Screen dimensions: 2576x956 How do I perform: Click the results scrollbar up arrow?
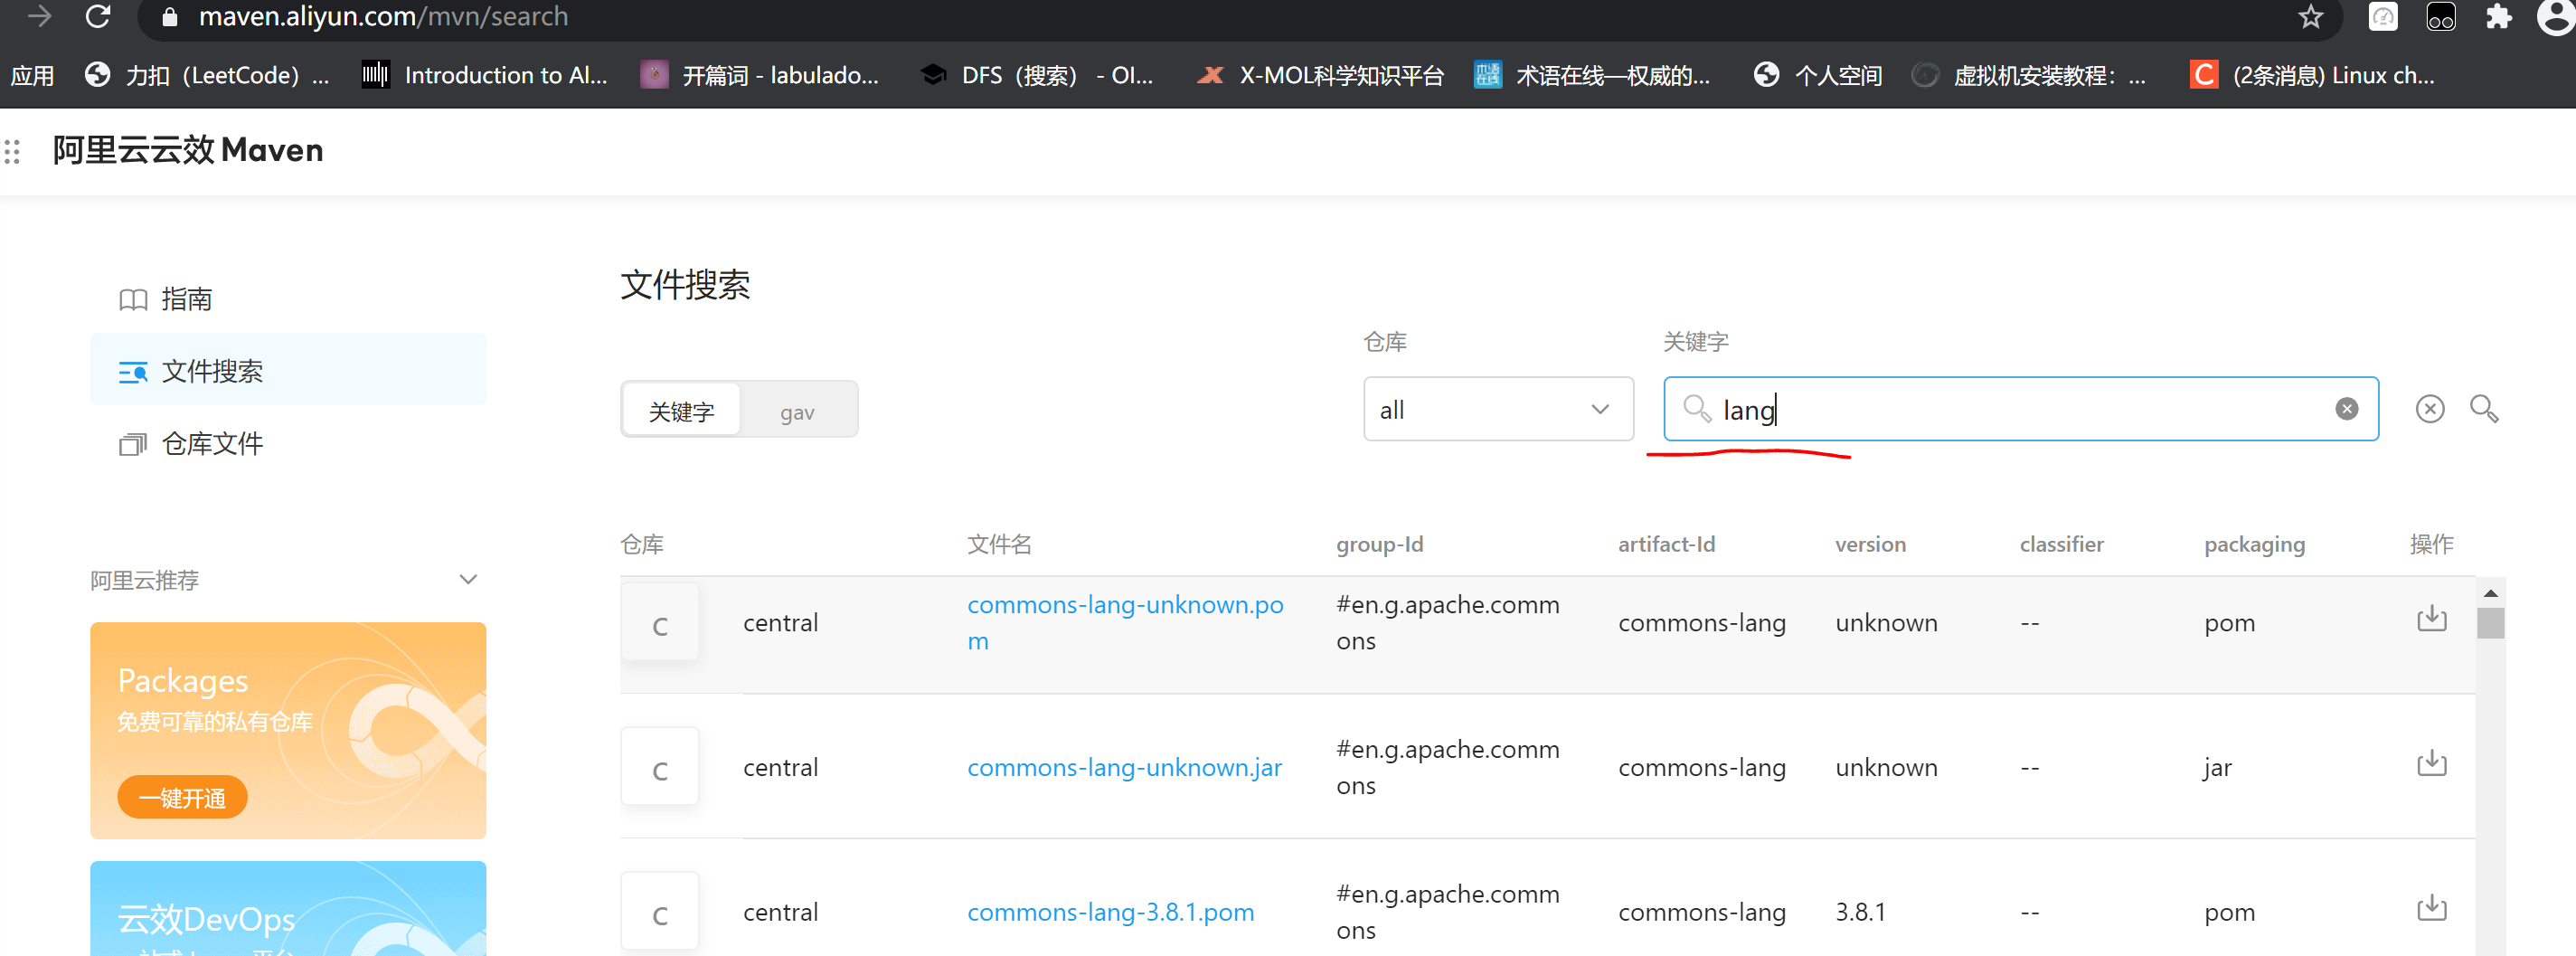tap(2490, 593)
